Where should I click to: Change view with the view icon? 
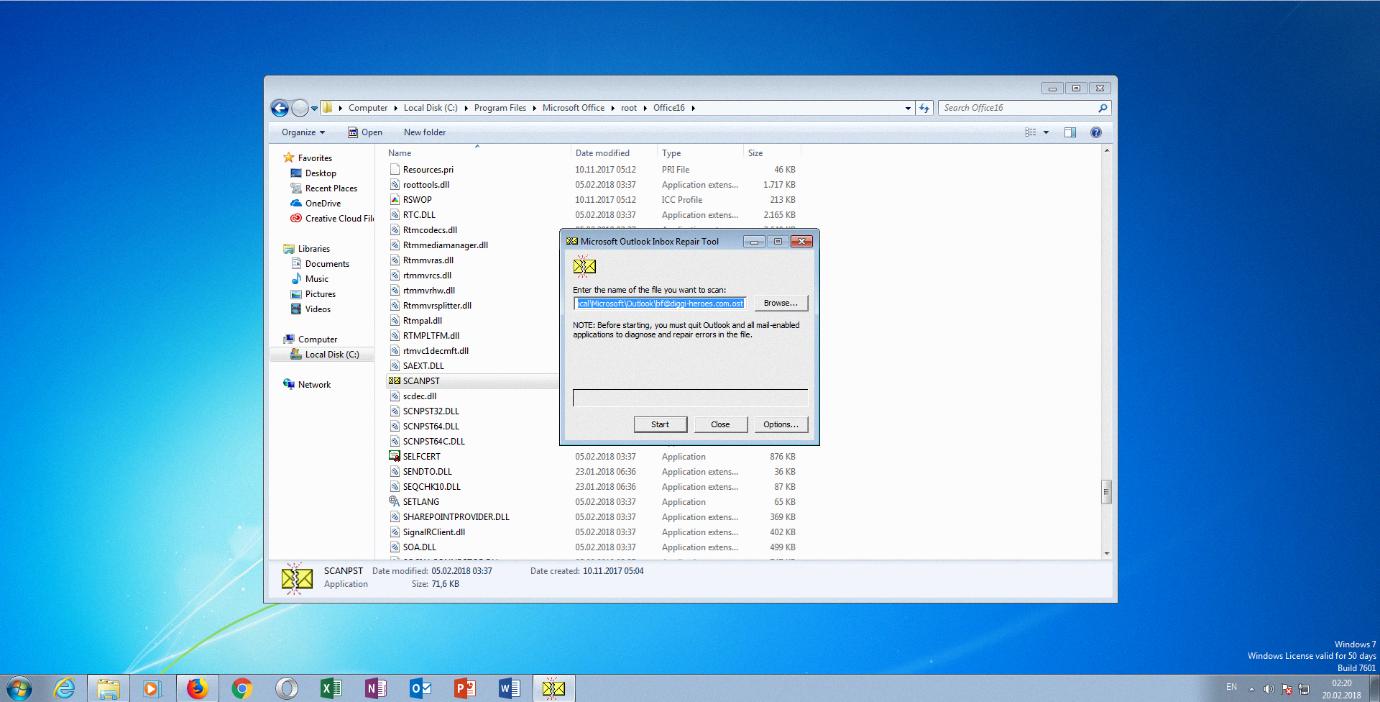pos(1030,132)
